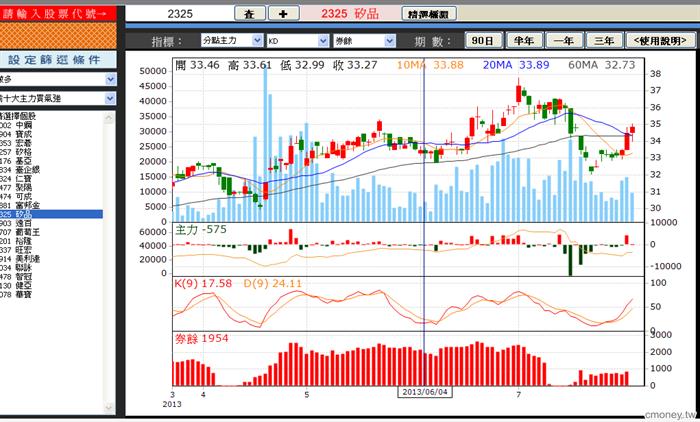The width and height of the screenshot is (700, 422).
Task: Click the 請選擇個股 list header
Action: [18, 116]
